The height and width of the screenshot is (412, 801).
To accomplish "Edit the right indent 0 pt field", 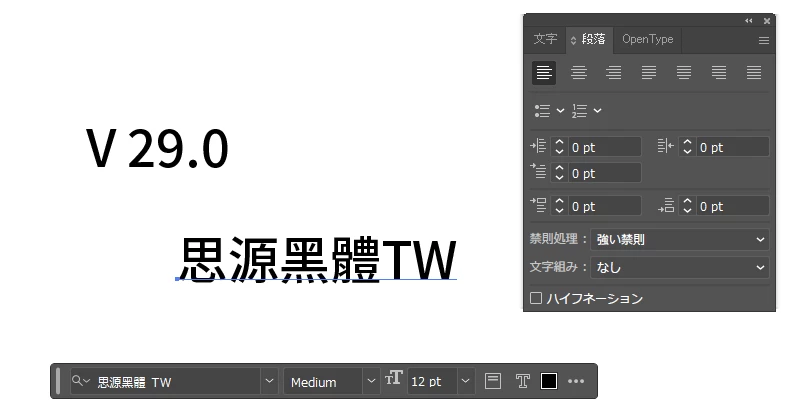I will [x=732, y=147].
